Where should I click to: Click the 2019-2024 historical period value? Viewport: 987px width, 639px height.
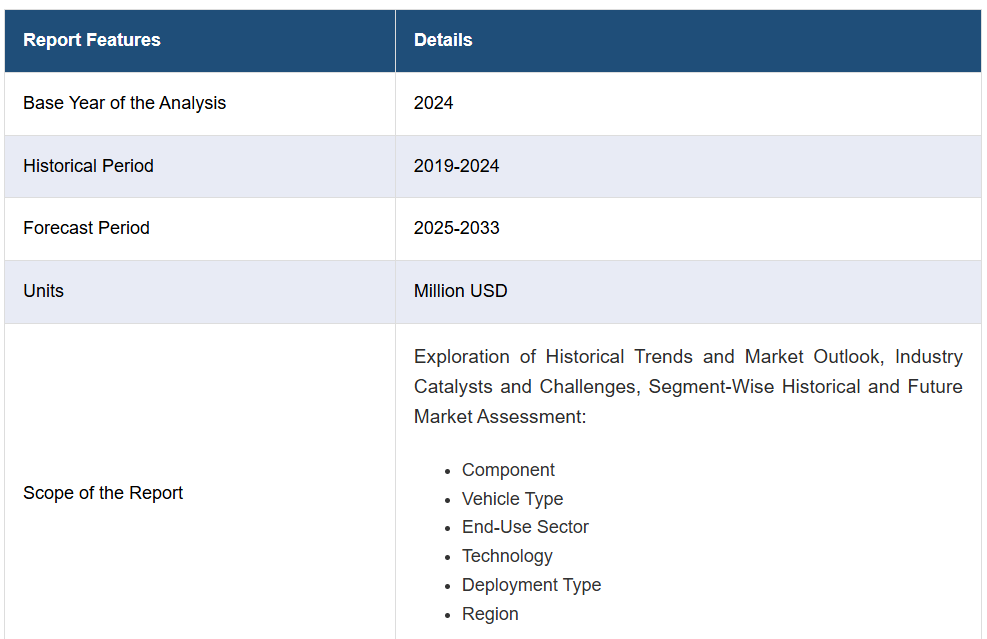pos(456,166)
